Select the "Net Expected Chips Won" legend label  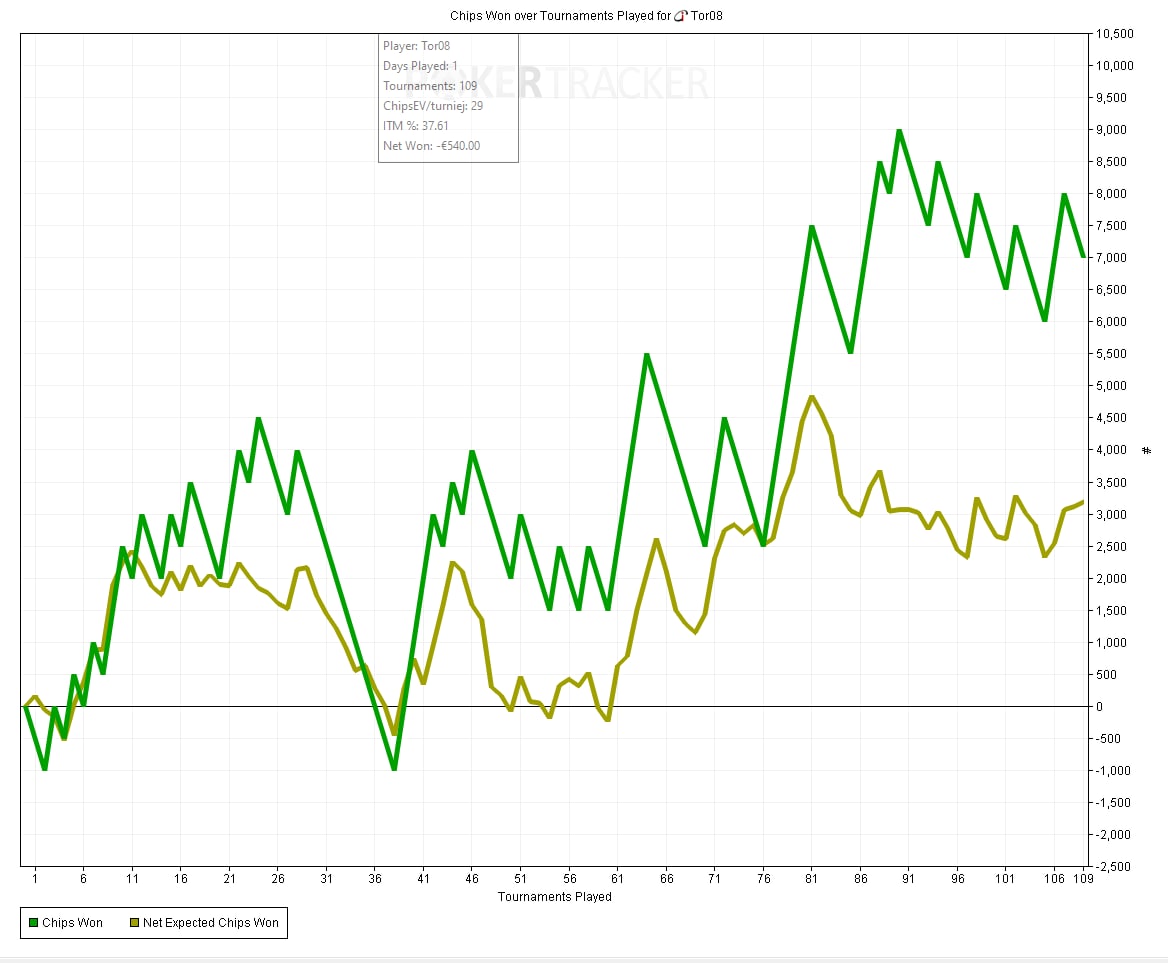point(210,923)
